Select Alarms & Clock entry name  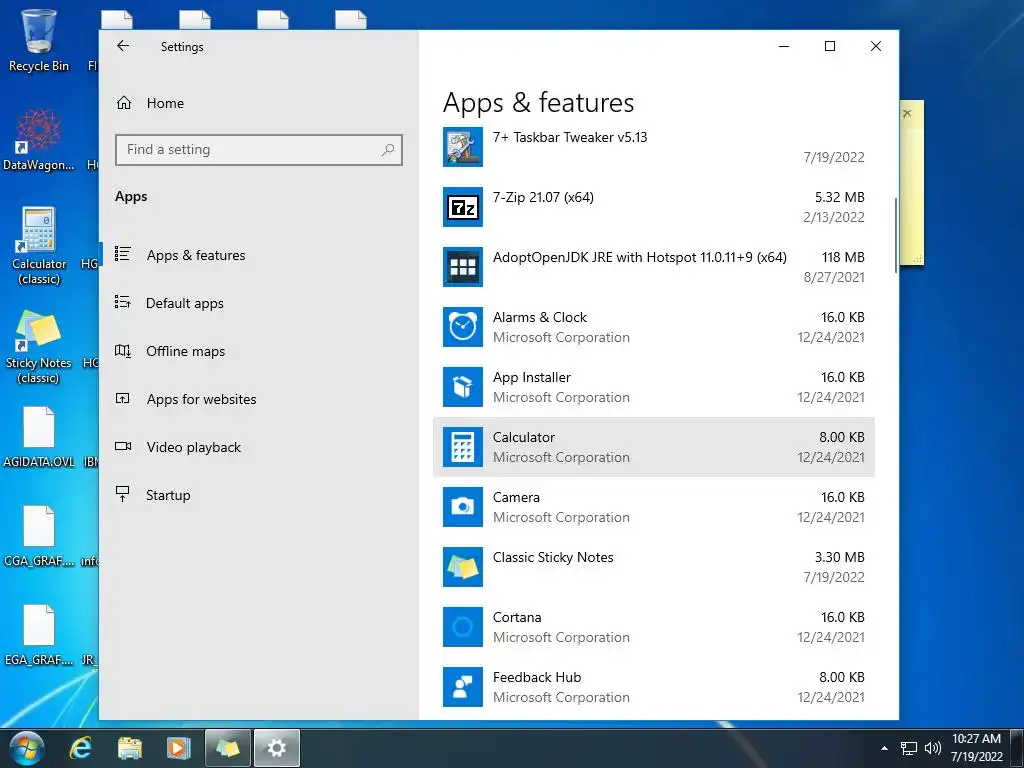click(x=539, y=317)
